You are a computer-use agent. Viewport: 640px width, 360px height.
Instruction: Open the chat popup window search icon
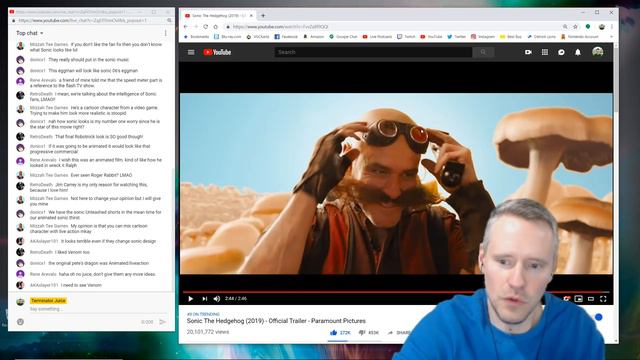169,20
